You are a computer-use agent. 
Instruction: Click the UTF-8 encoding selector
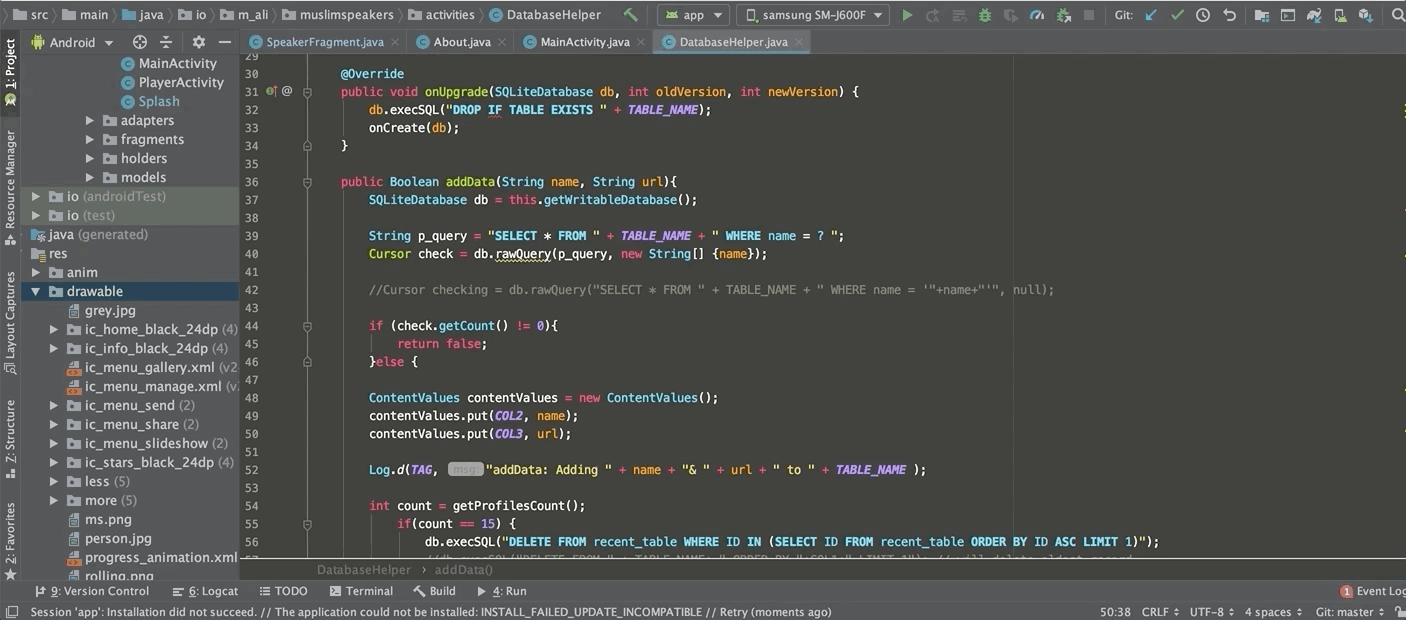click(x=1212, y=612)
